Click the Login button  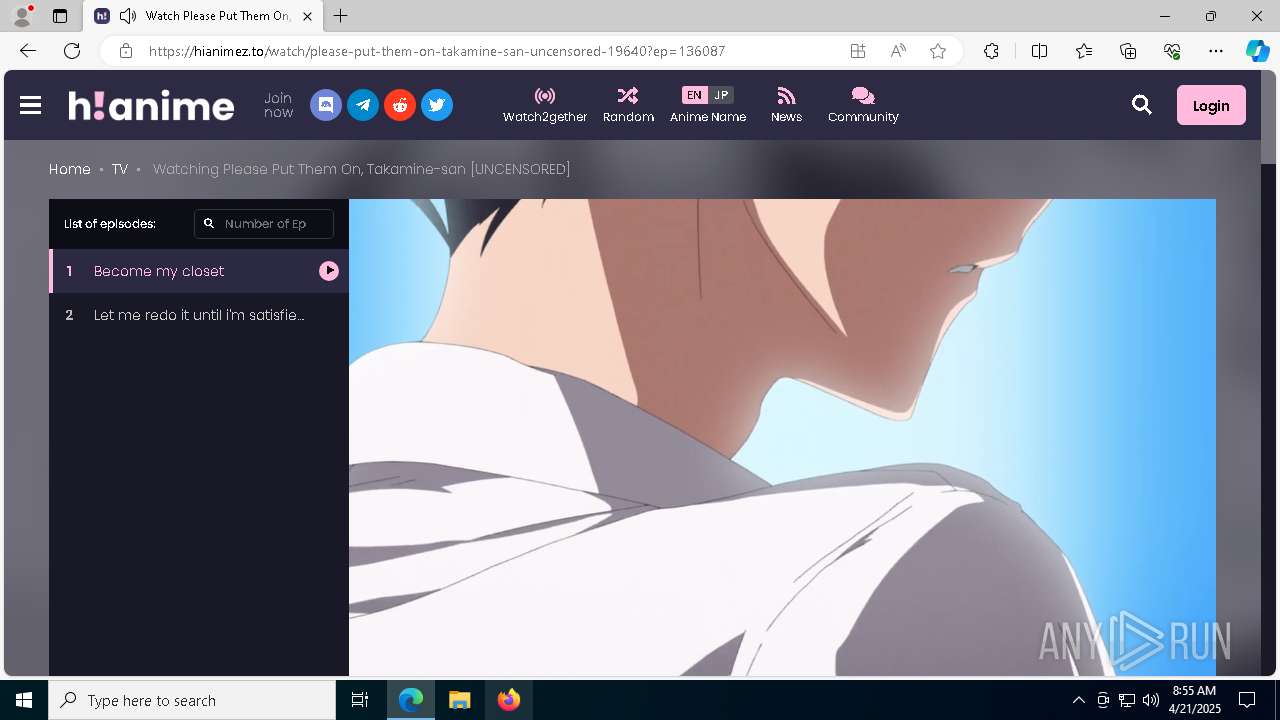pos(1211,105)
